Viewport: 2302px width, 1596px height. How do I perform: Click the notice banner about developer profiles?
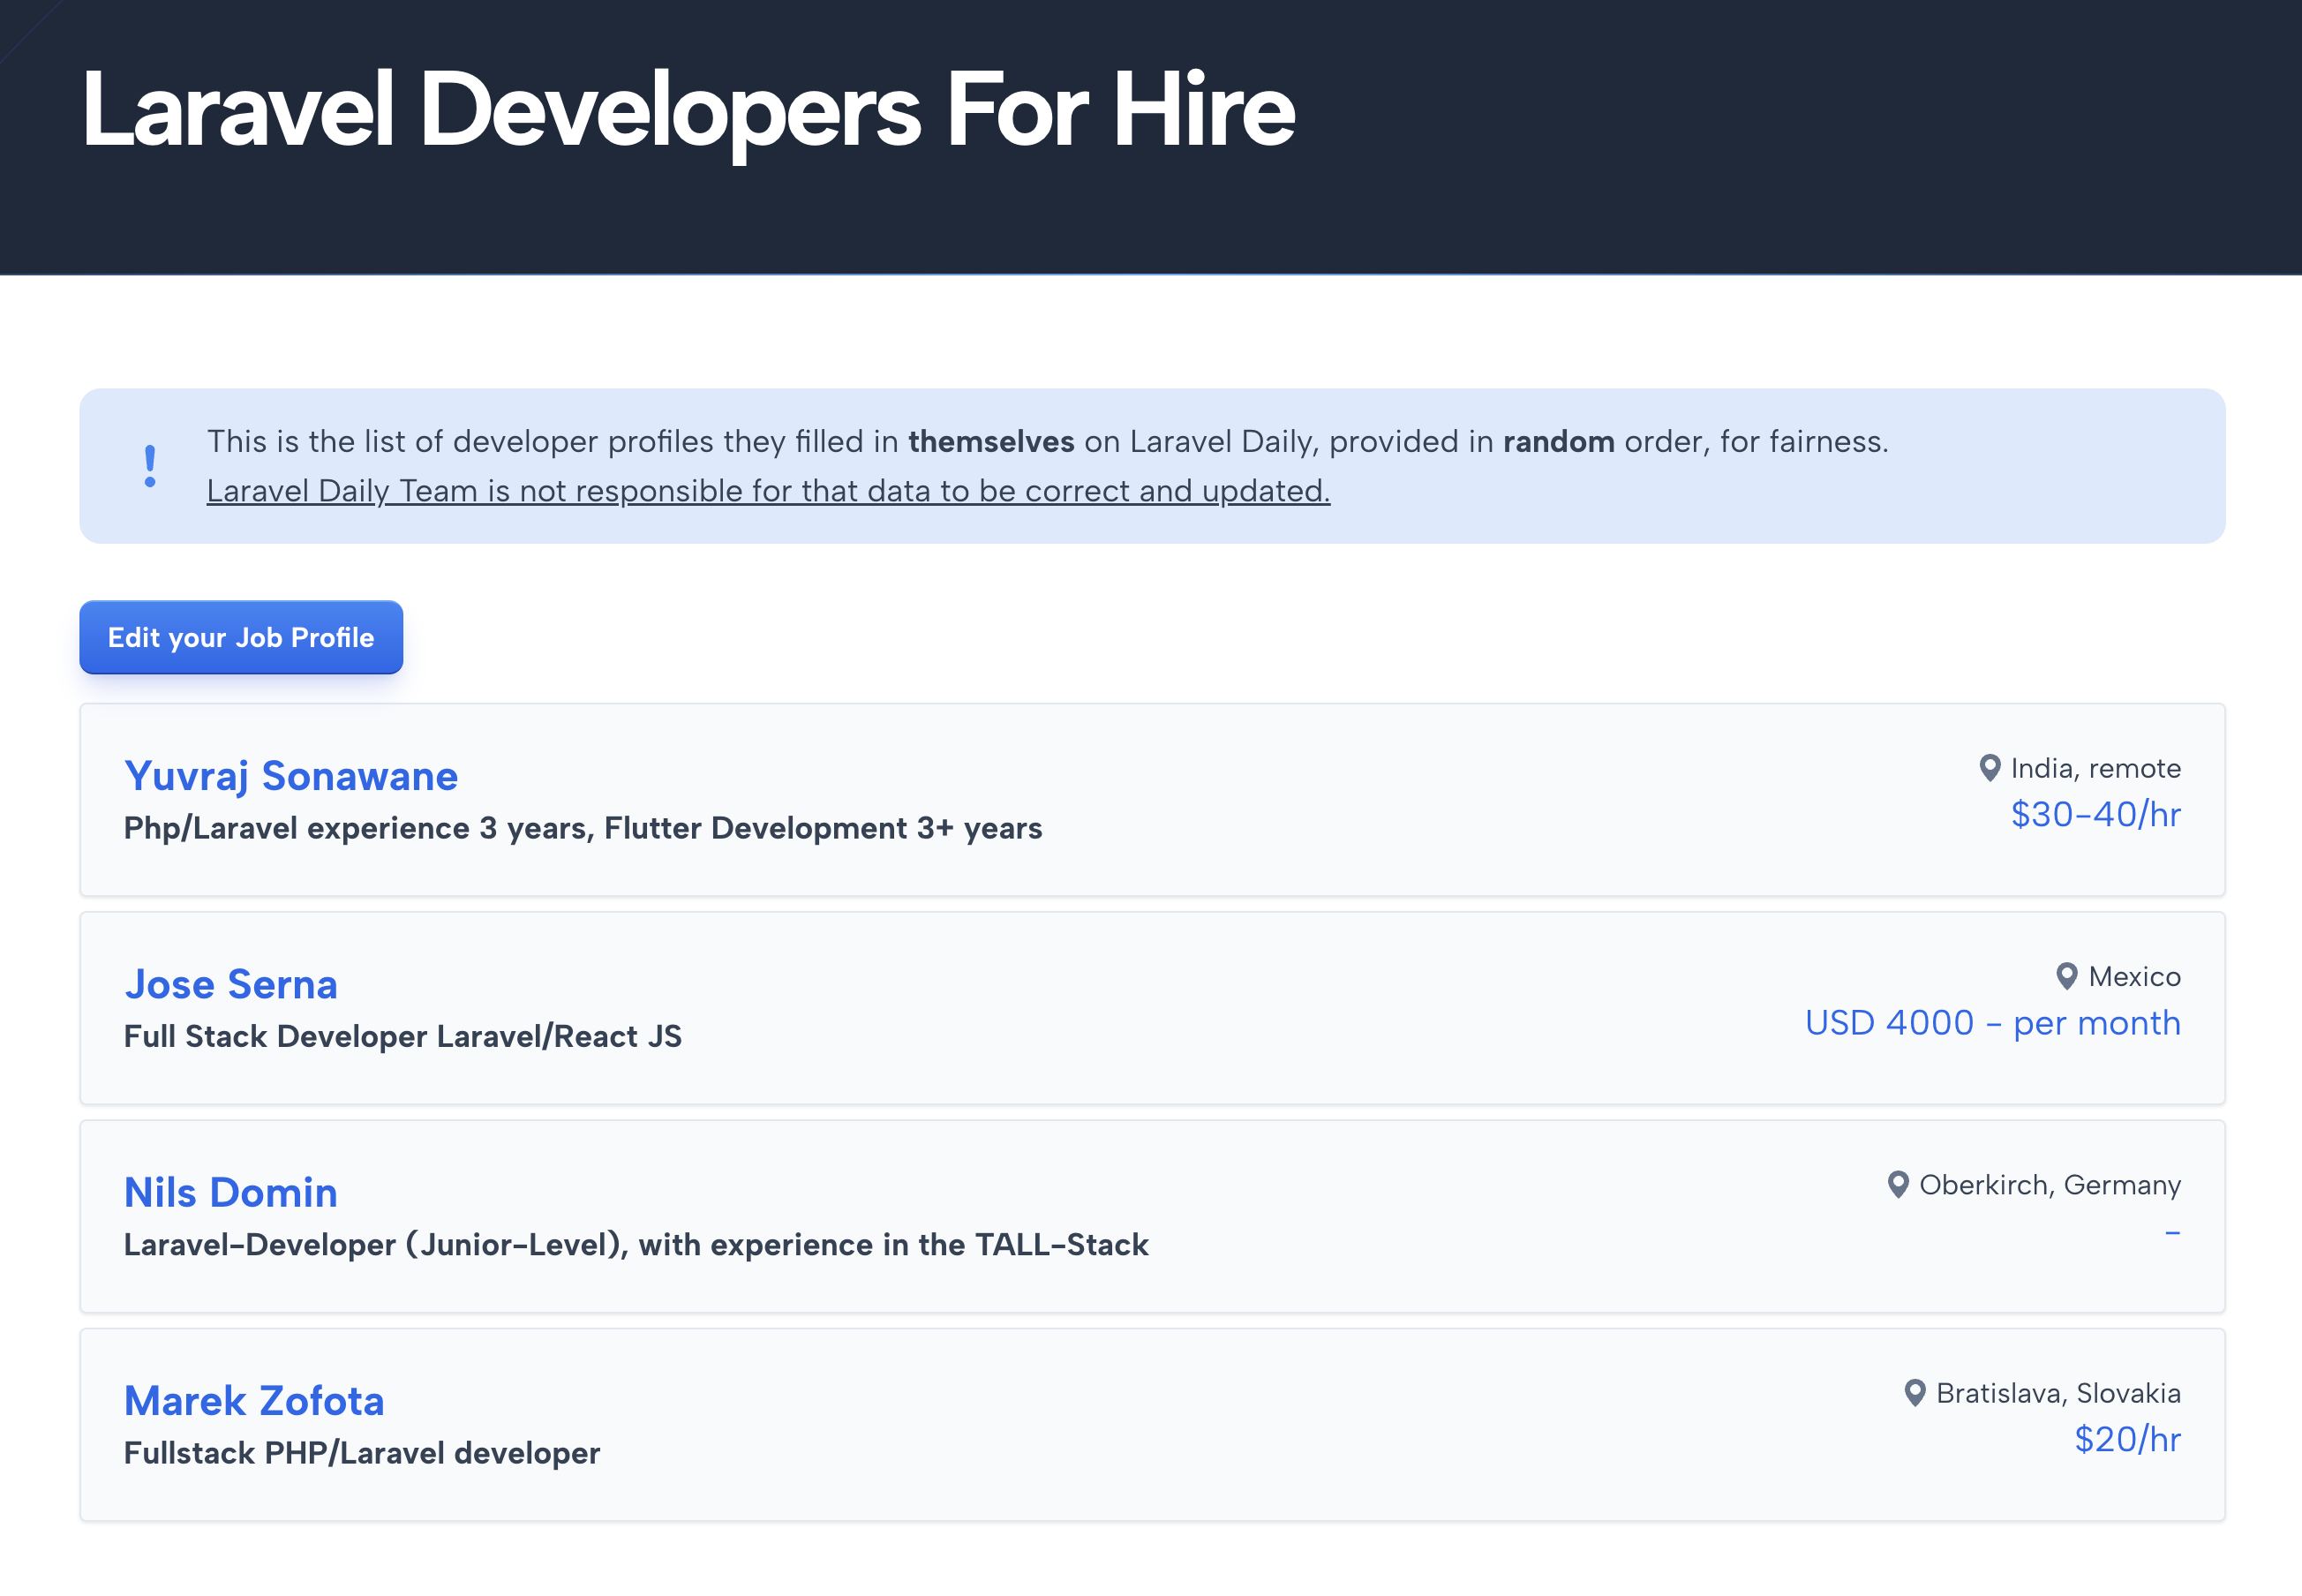(1151, 465)
